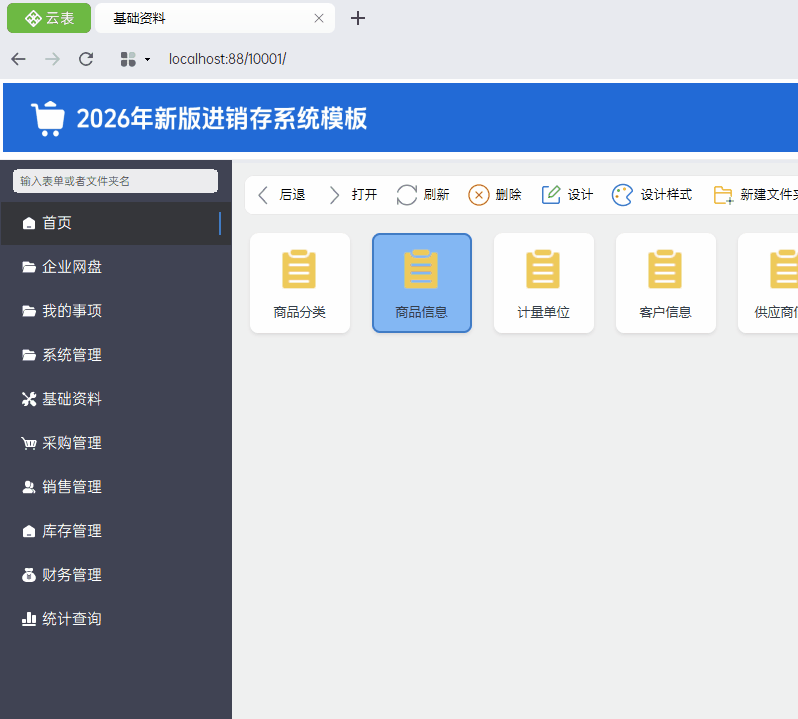
Task: Click the 设计 design toolbar button
Action: point(567,195)
